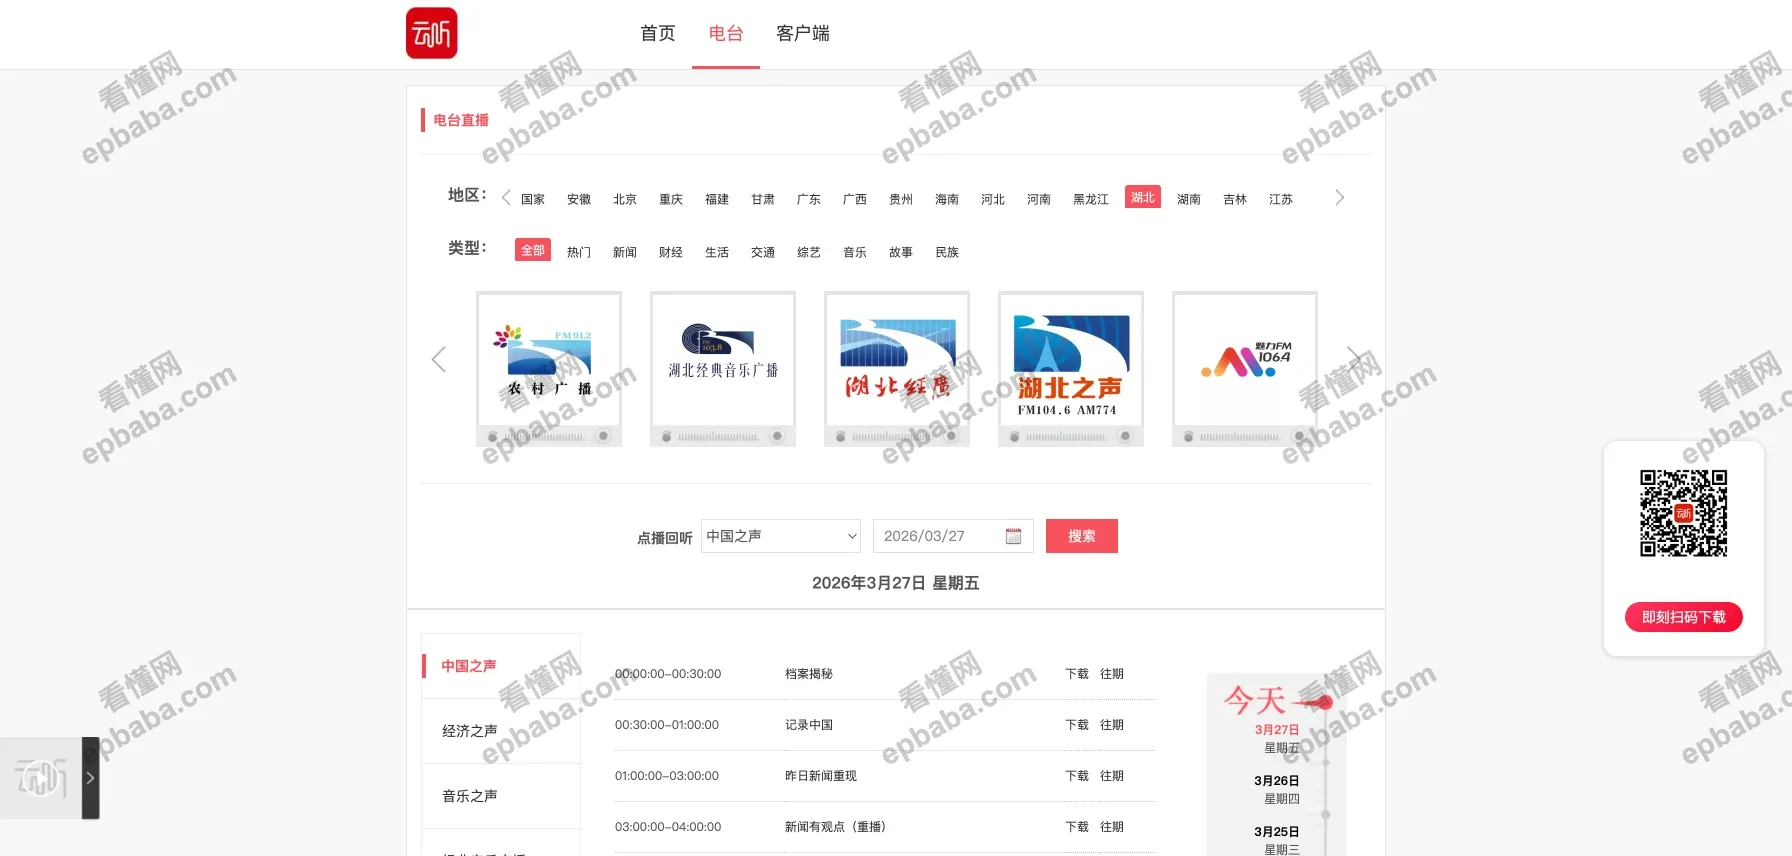Select the 广西 region
Screen dimensions: 1792x856
coord(855,199)
